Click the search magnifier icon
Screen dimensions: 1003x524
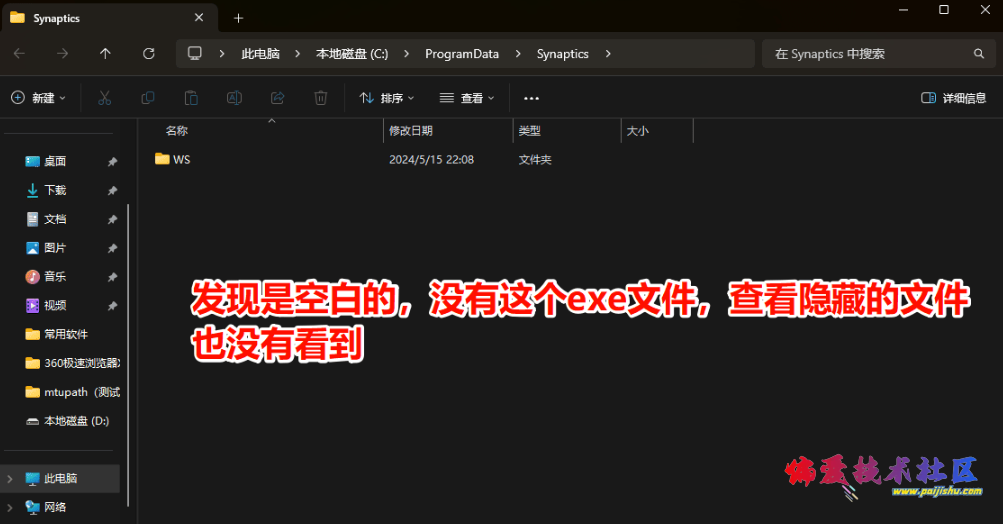(x=979, y=54)
